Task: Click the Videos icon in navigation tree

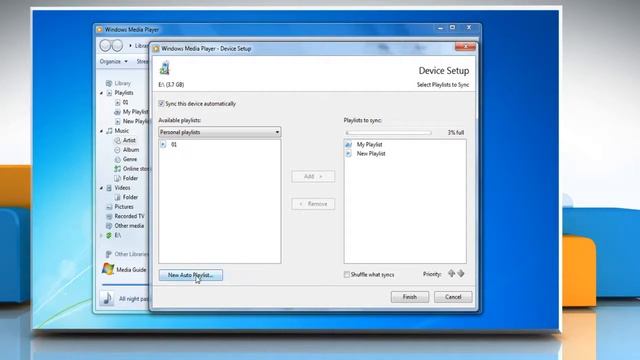Action: 109,188
